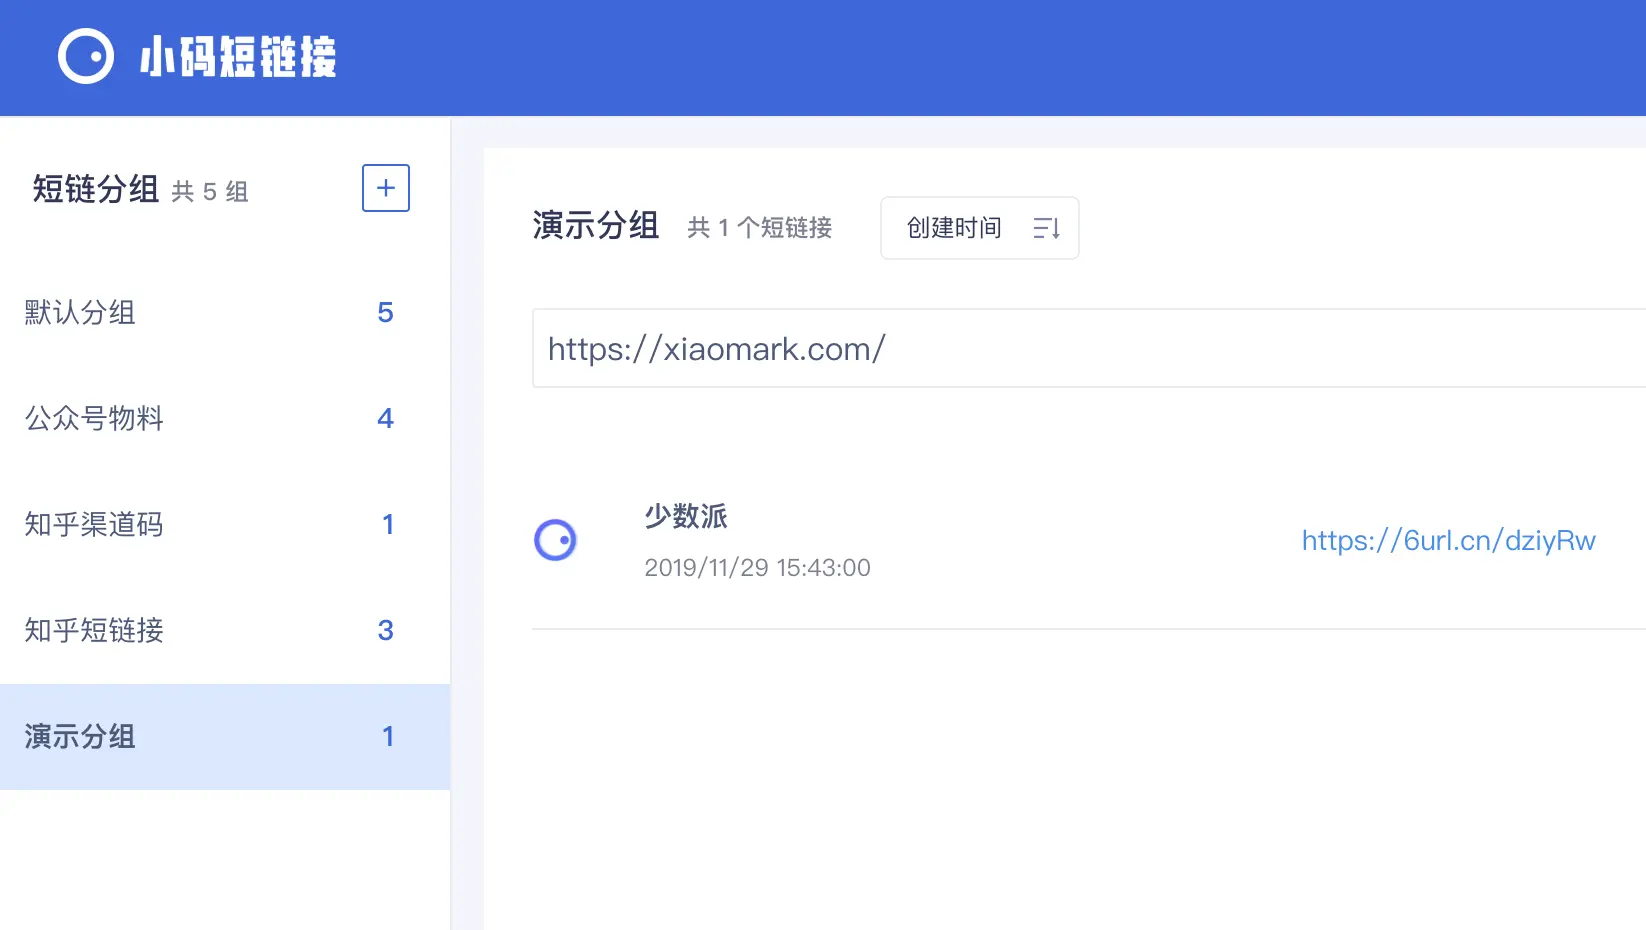Viewport: 1646px width, 930px height.
Task: Select the highlighted 演示分组 group
Action: pos(79,737)
